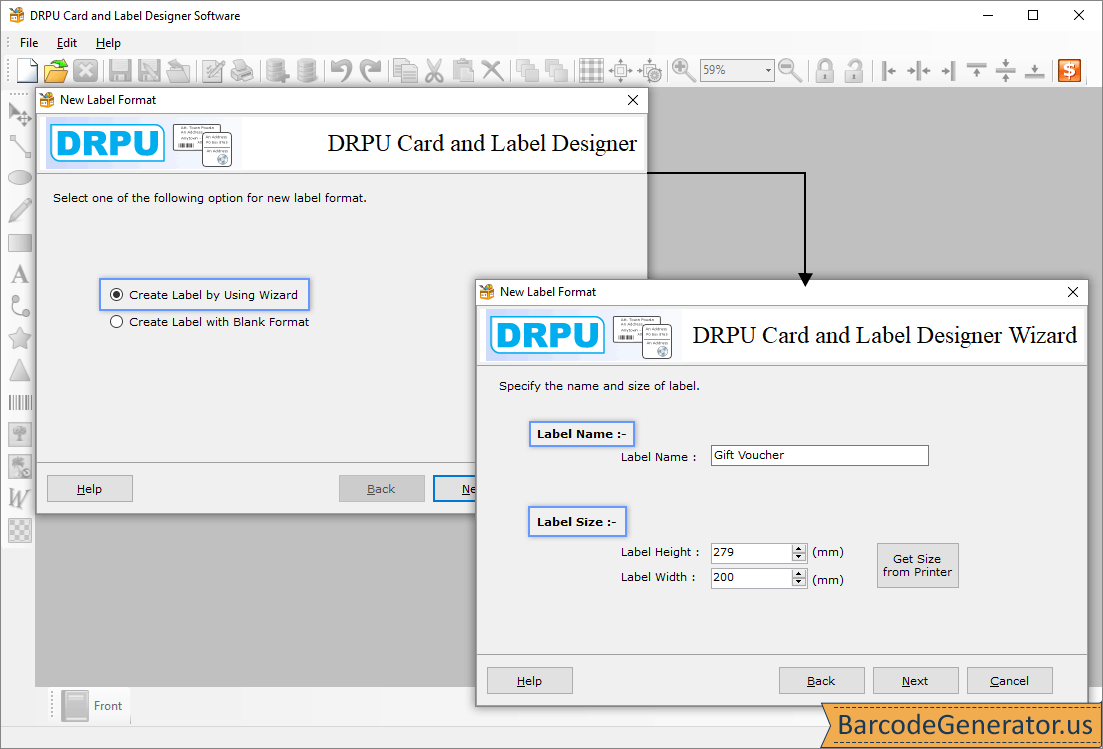Screen dimensions: 1103x749
Task: Click the database icon with plus sign
Action: click(277, 70)
